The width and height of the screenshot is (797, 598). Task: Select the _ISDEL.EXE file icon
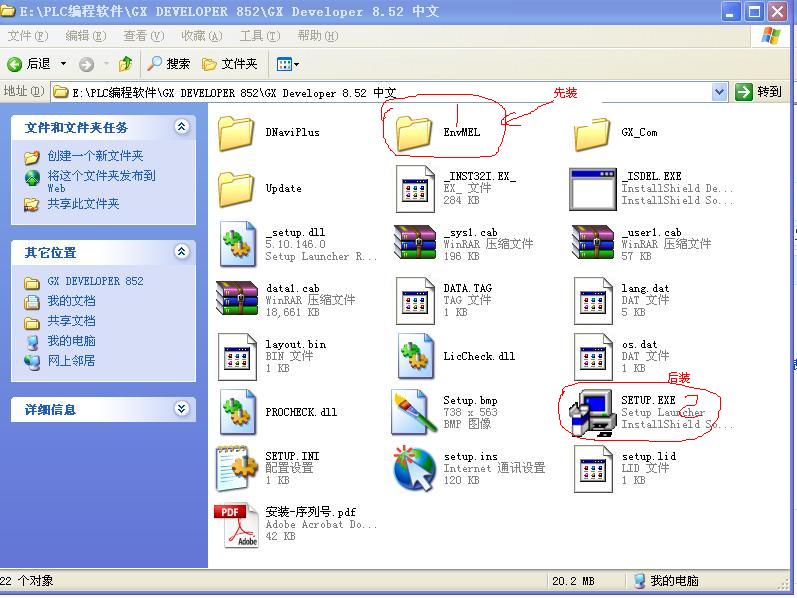tap(593, 188)
